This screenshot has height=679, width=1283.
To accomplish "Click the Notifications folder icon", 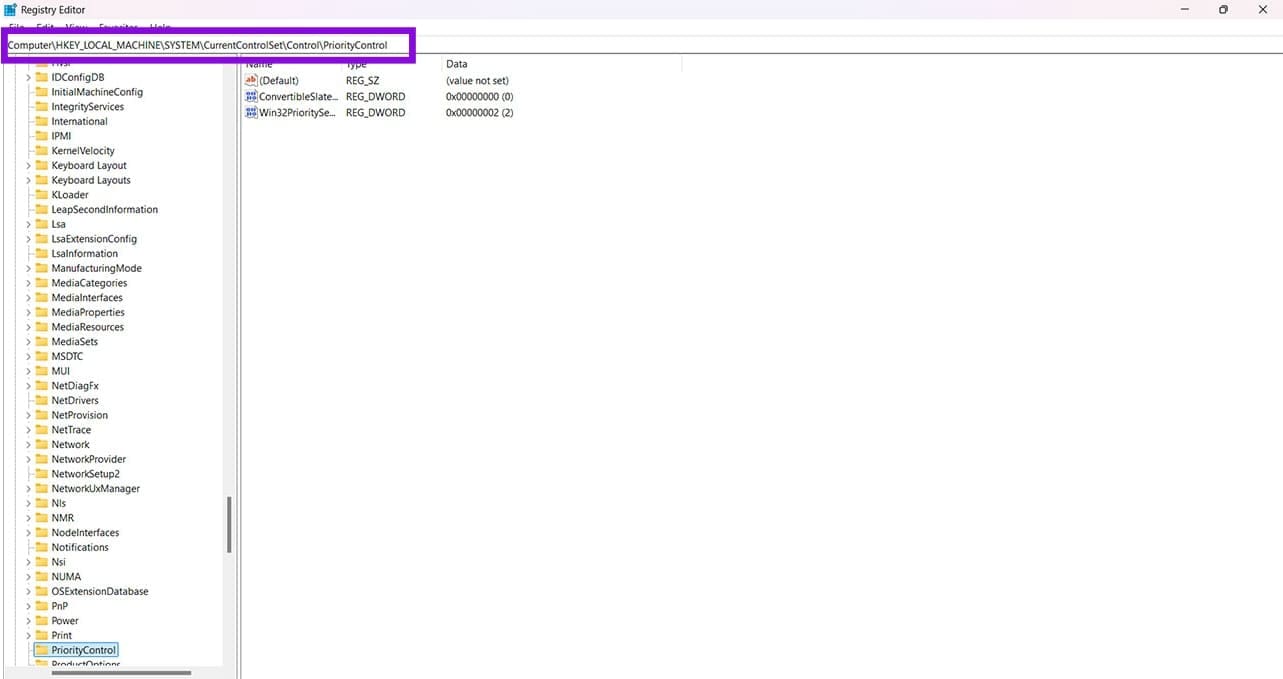I will click(42, 547).
